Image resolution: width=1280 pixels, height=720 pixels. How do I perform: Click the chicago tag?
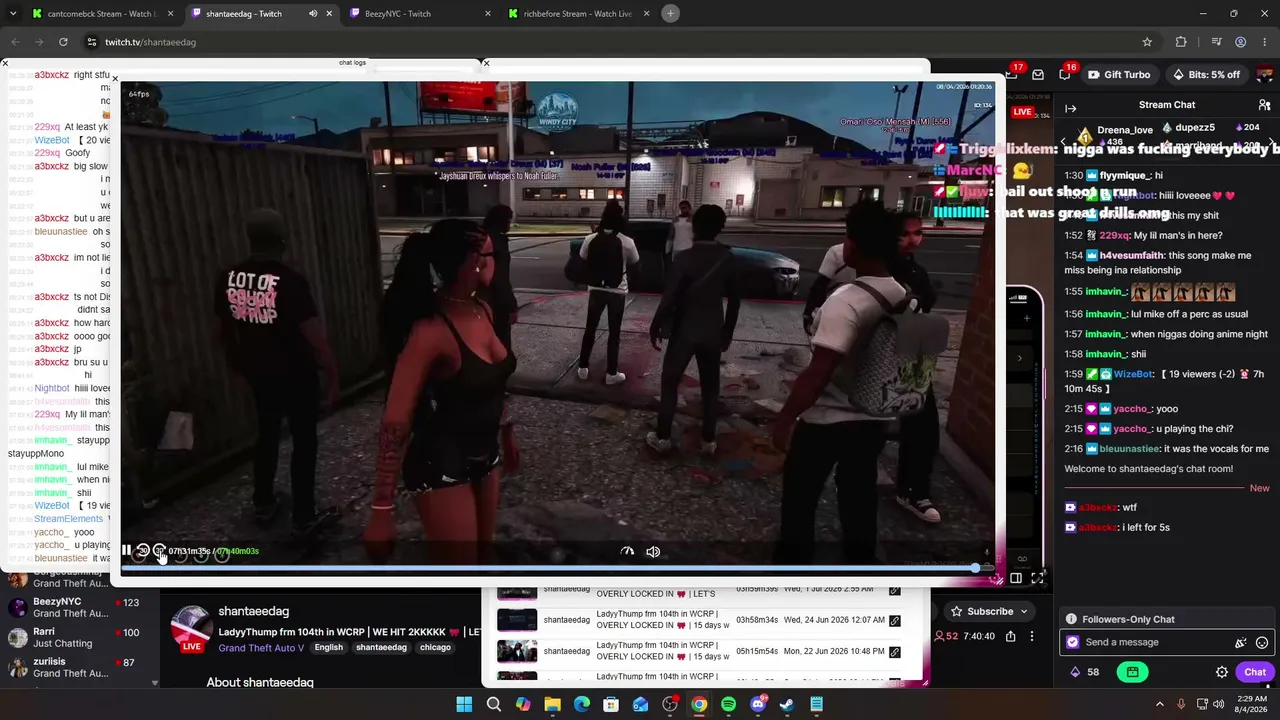tap(435, 648)
